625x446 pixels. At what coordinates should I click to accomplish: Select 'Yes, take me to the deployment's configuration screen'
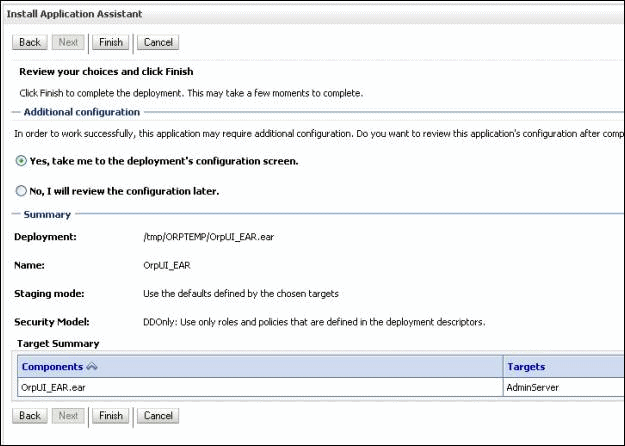point(21,161)
